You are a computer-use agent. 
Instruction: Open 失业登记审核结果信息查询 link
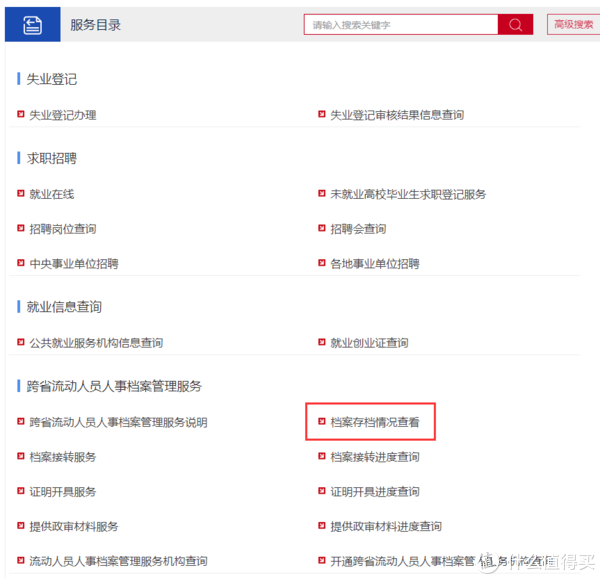[x=397, y=115]
